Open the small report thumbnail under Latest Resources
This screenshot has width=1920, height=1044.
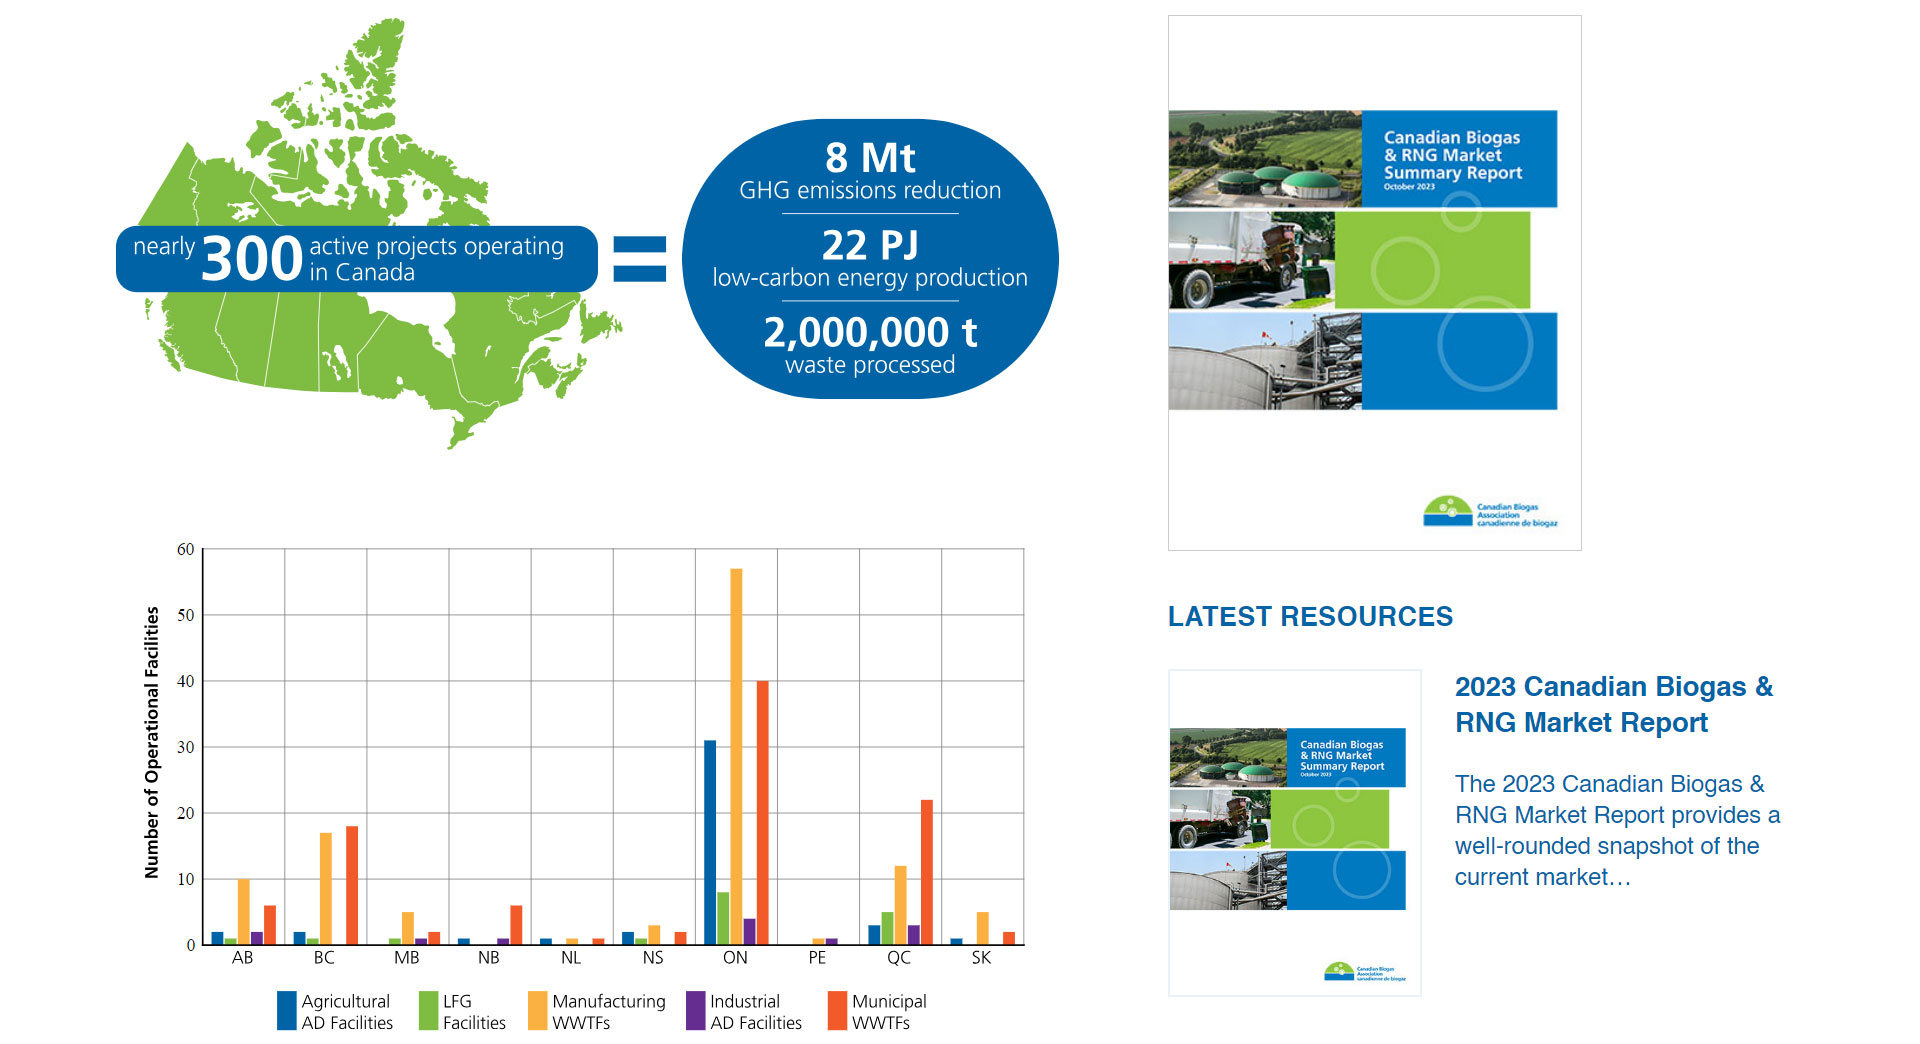point(1295,833)
